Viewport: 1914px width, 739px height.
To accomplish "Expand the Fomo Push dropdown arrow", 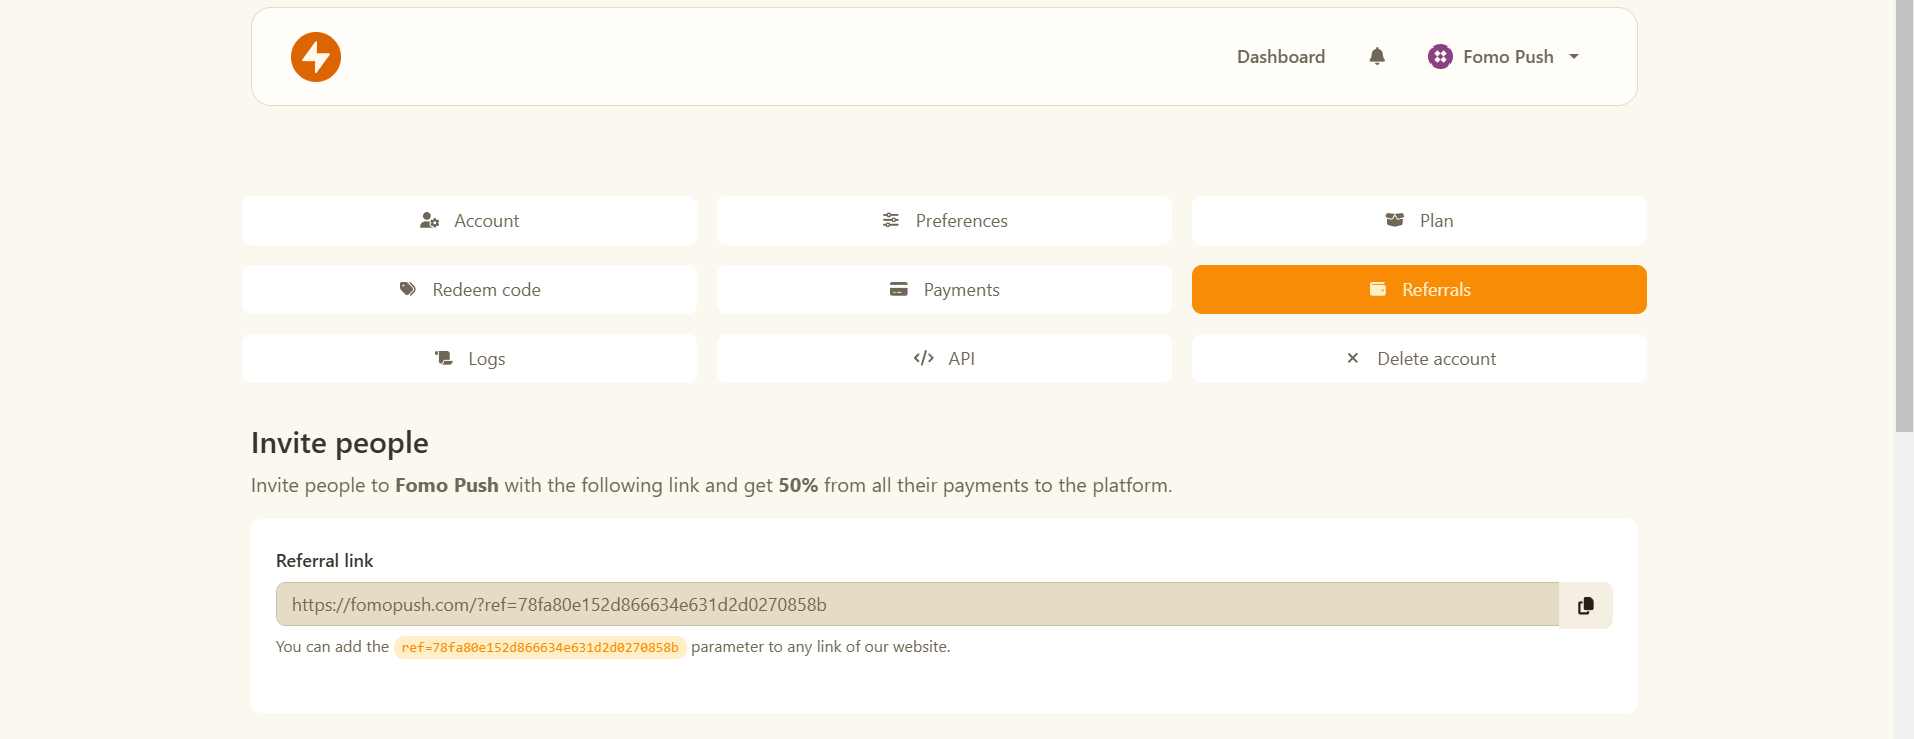I will [1574, 57].
